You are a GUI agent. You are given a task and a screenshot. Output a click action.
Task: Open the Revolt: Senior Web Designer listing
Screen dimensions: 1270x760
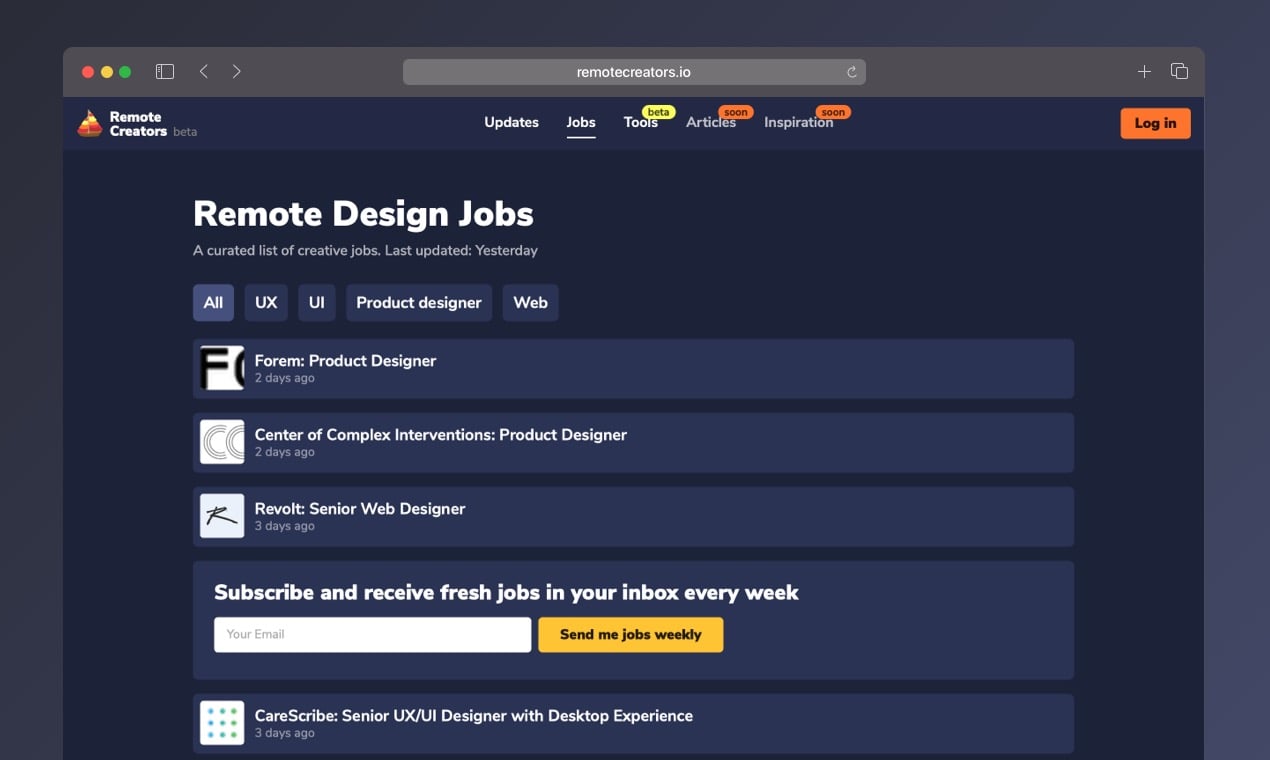tap(360, 509)
